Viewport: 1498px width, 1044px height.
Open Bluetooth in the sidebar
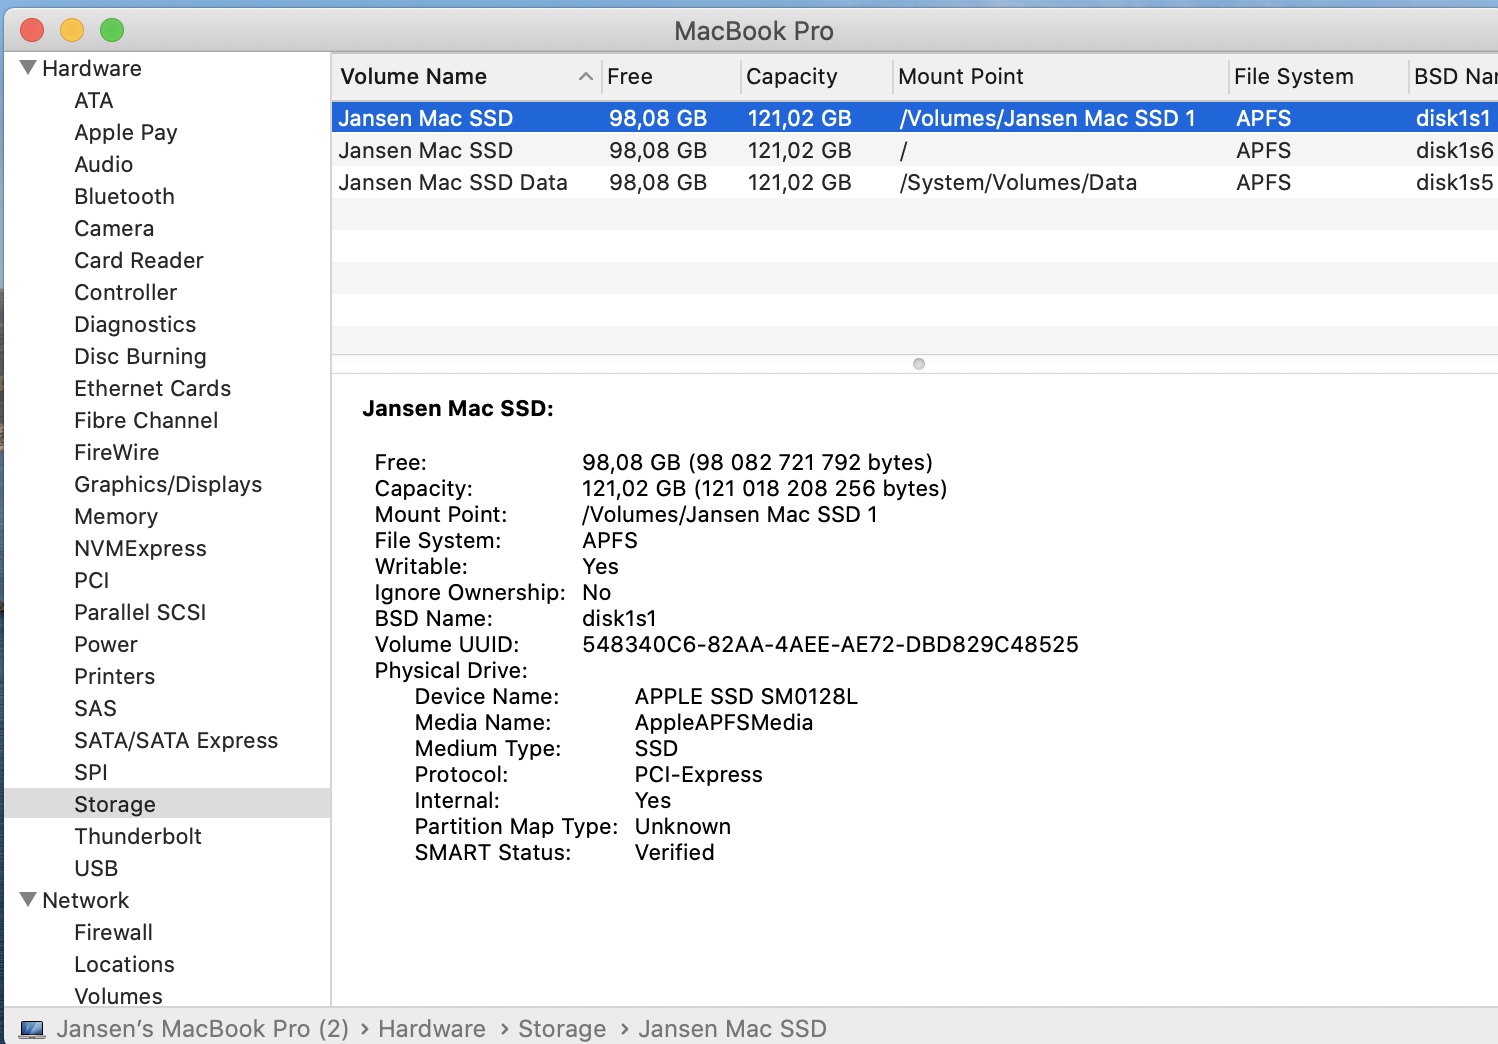[125, 197]
